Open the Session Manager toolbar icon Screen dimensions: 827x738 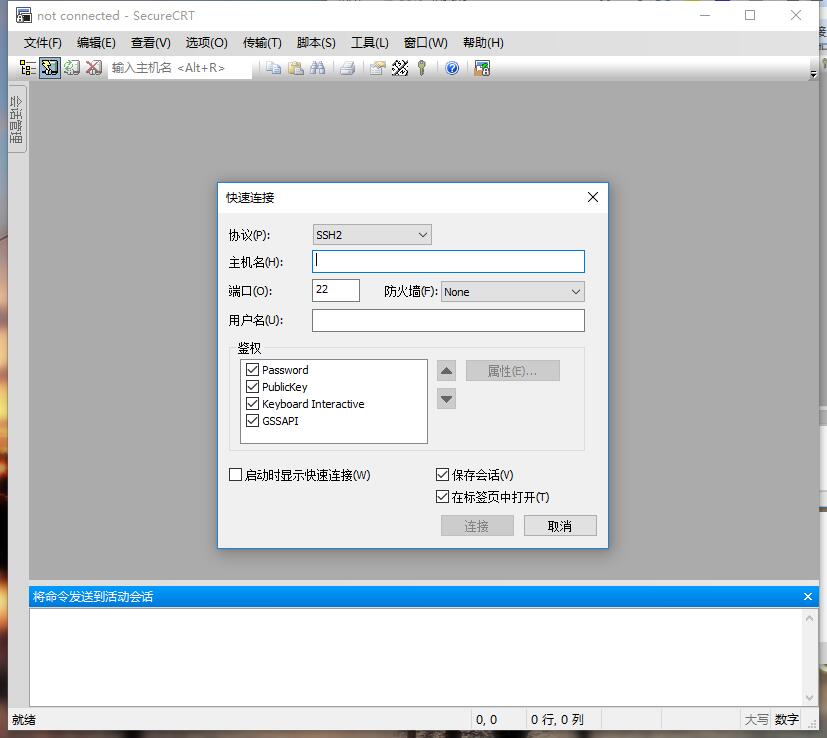27,68
